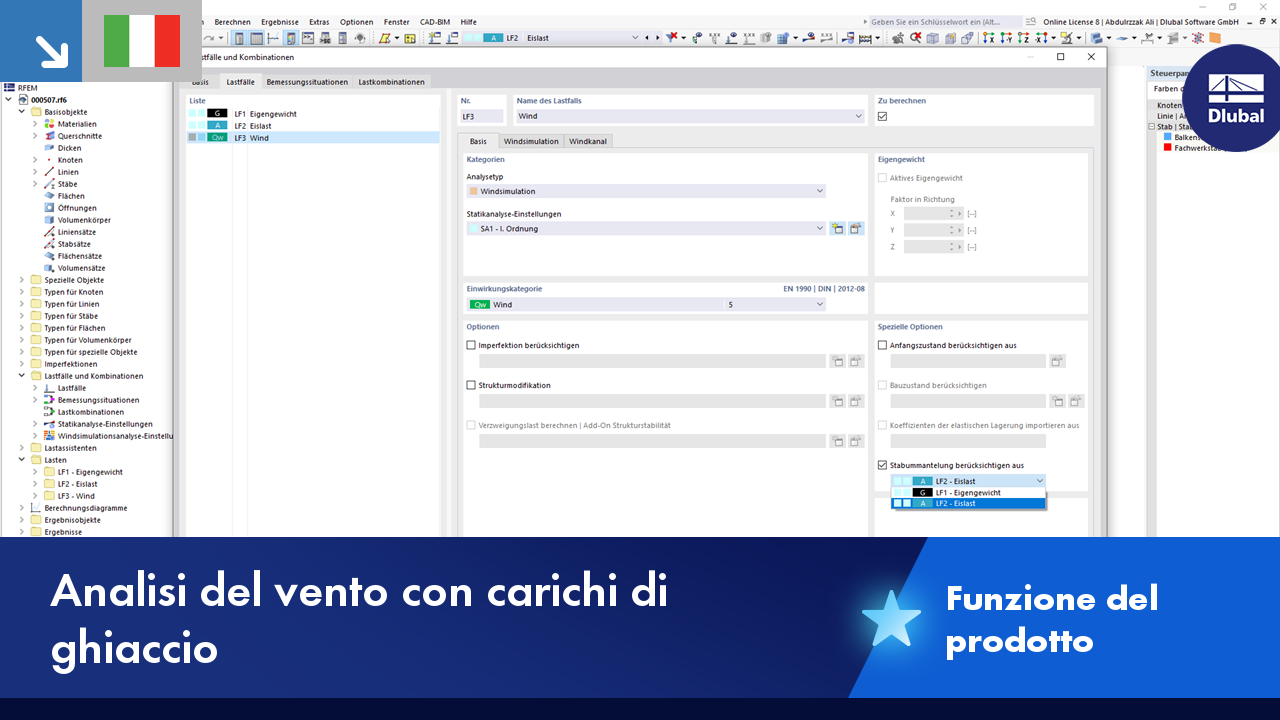This screenshot has width=1280, height=720.
Task: Collapse the Basisobjekte tree node
Action: [x=21, y=111]
